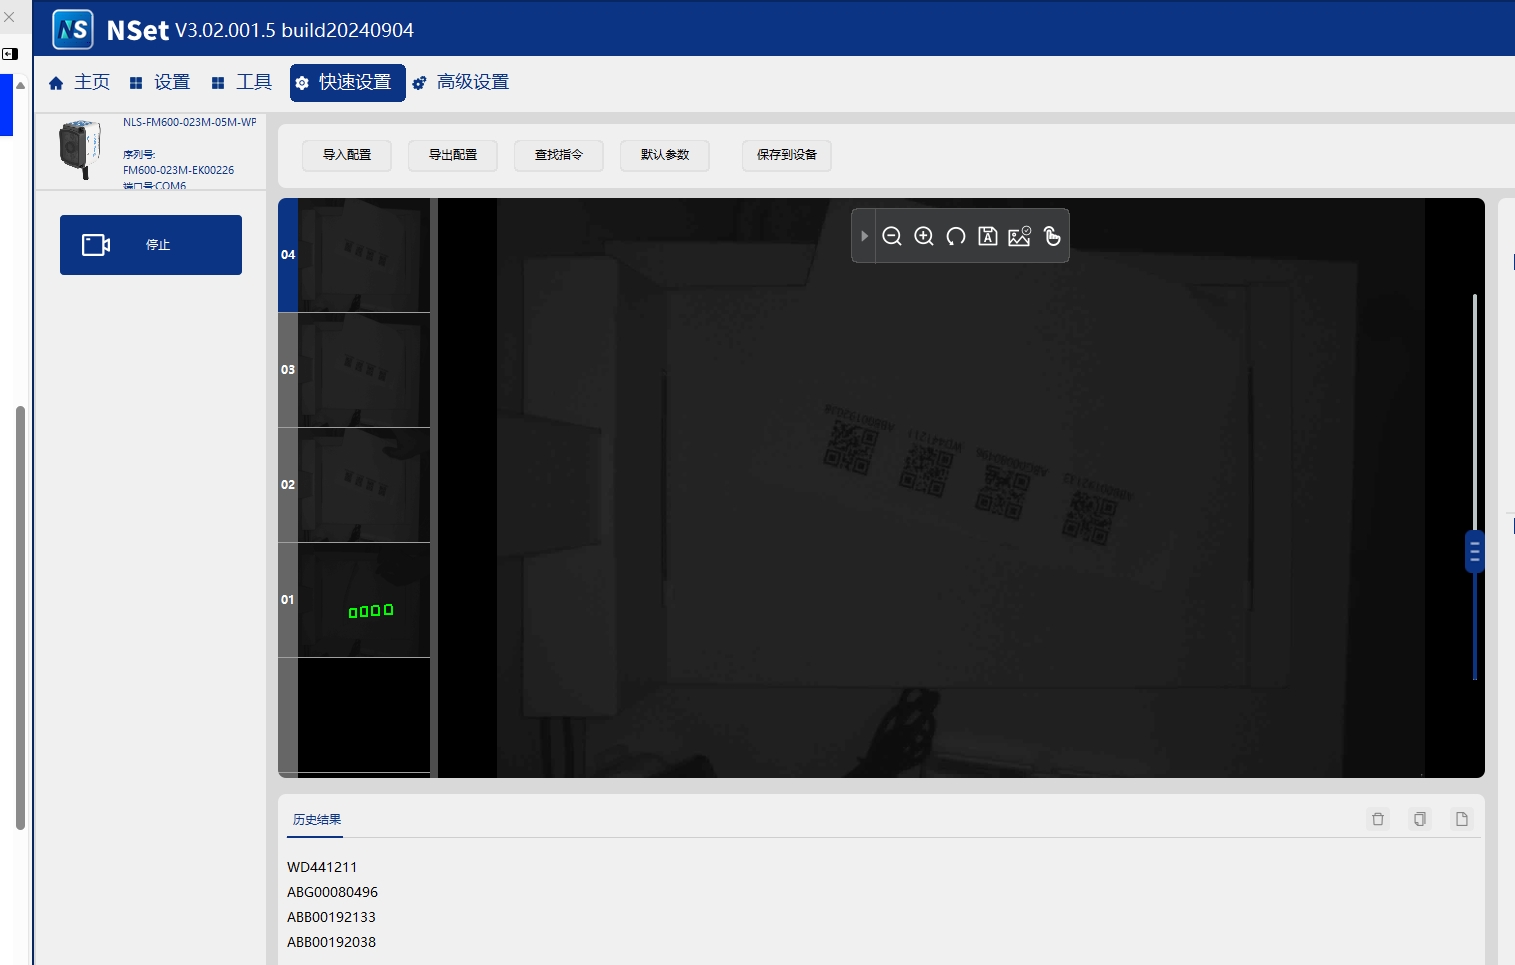Screen dimensions: 1515x965
Task: Click the 保存到设备 save to device button
Action: 787,155
